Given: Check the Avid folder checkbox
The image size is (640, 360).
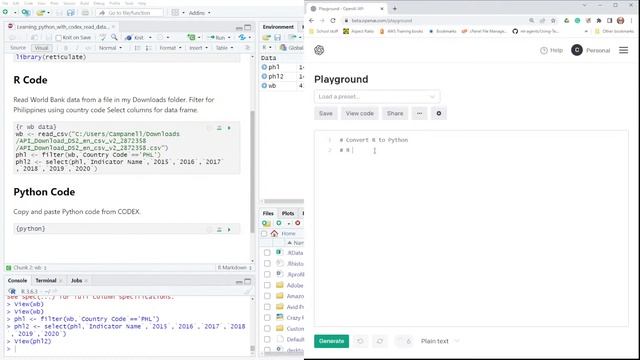Looking at the screenshot, I should (x=267, y=307).
